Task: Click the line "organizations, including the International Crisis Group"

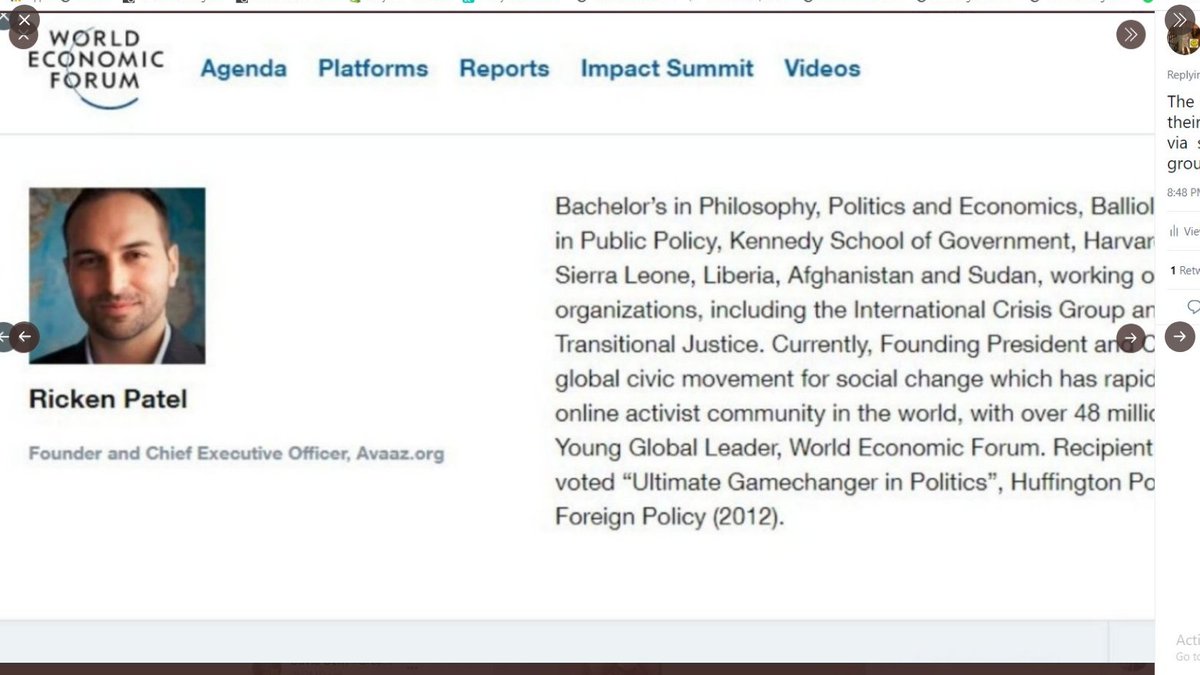Action: tap(855, 310)
